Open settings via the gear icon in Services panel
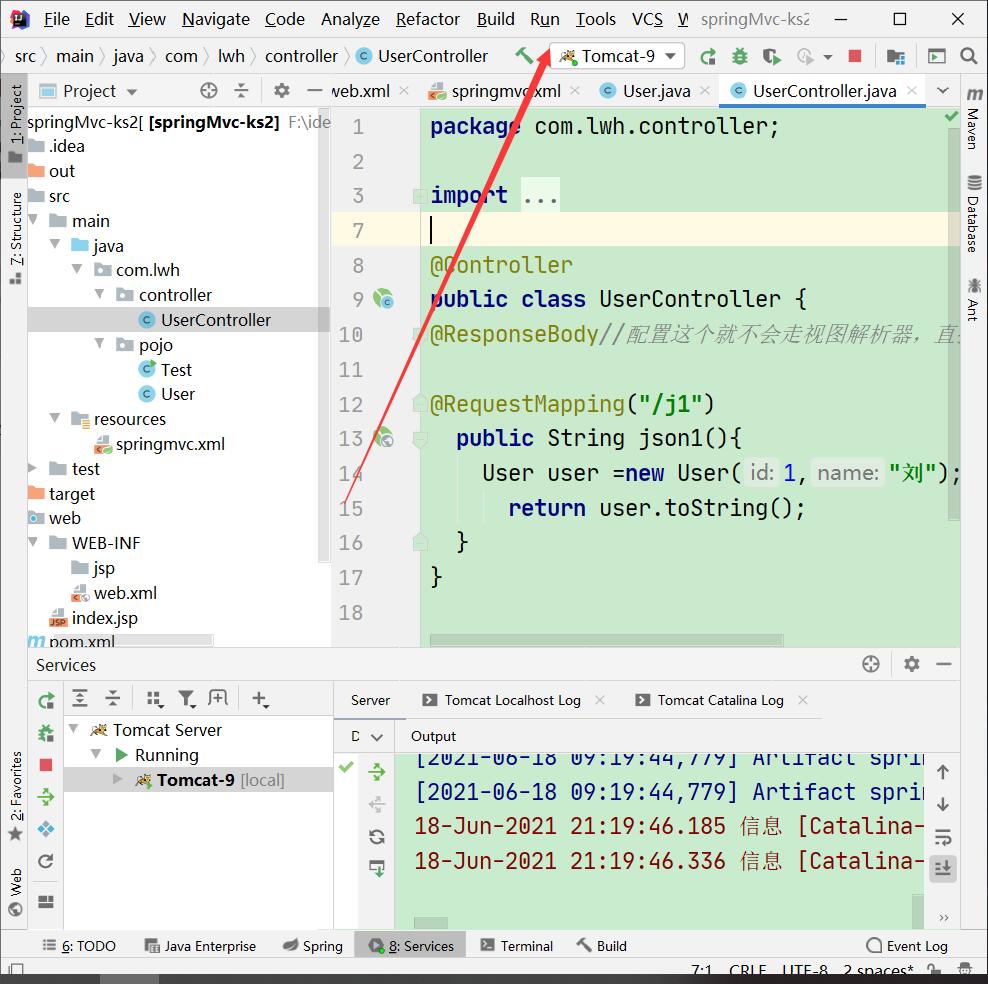This screenshot has height=984, width=988. (x=911, y=664)
